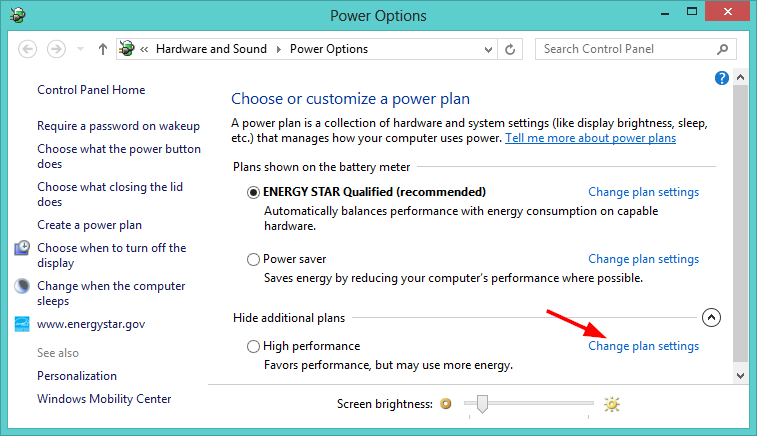Go back with the Back arrow icon
The height and width of the screenshot is (436, 757).
pos(28,49)
